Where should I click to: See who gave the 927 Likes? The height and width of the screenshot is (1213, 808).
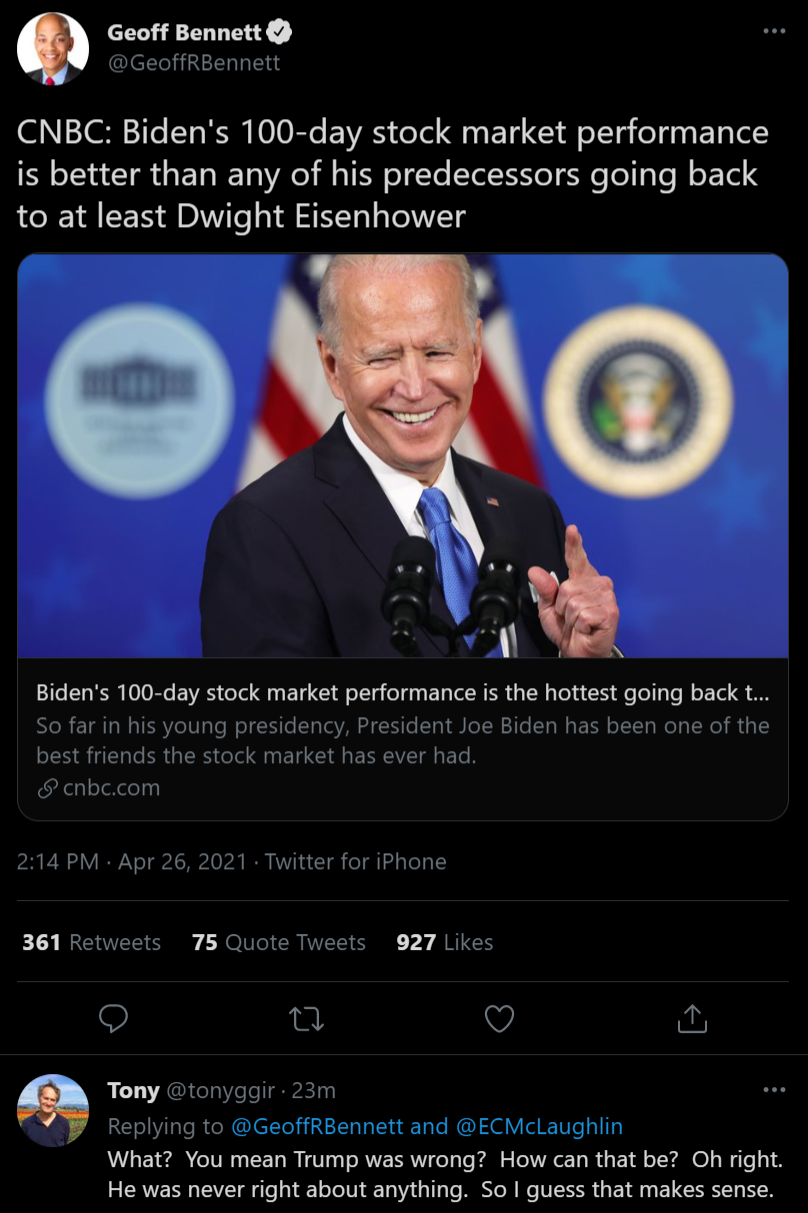pos(444,942)
